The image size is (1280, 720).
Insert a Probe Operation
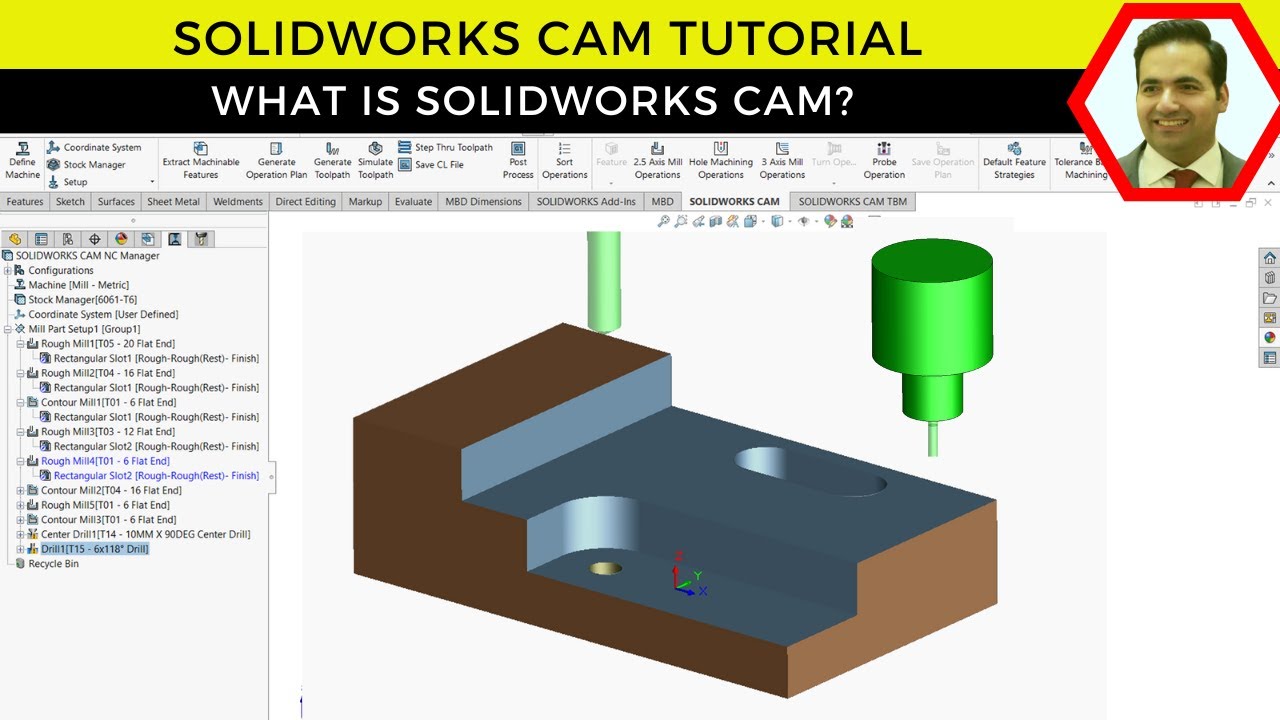(x=884, y=160)
